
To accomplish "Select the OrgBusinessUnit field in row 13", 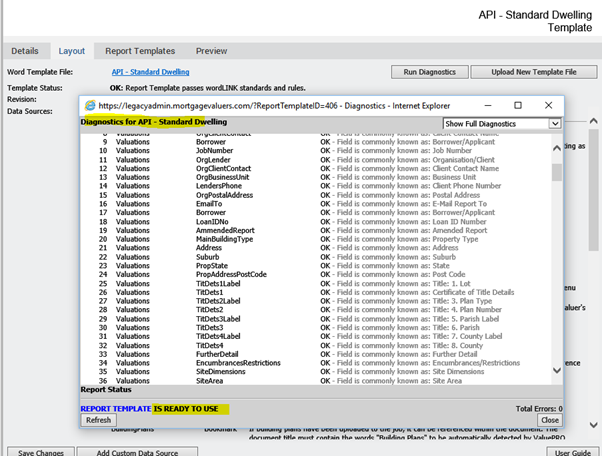I will [x=223, y=177].
